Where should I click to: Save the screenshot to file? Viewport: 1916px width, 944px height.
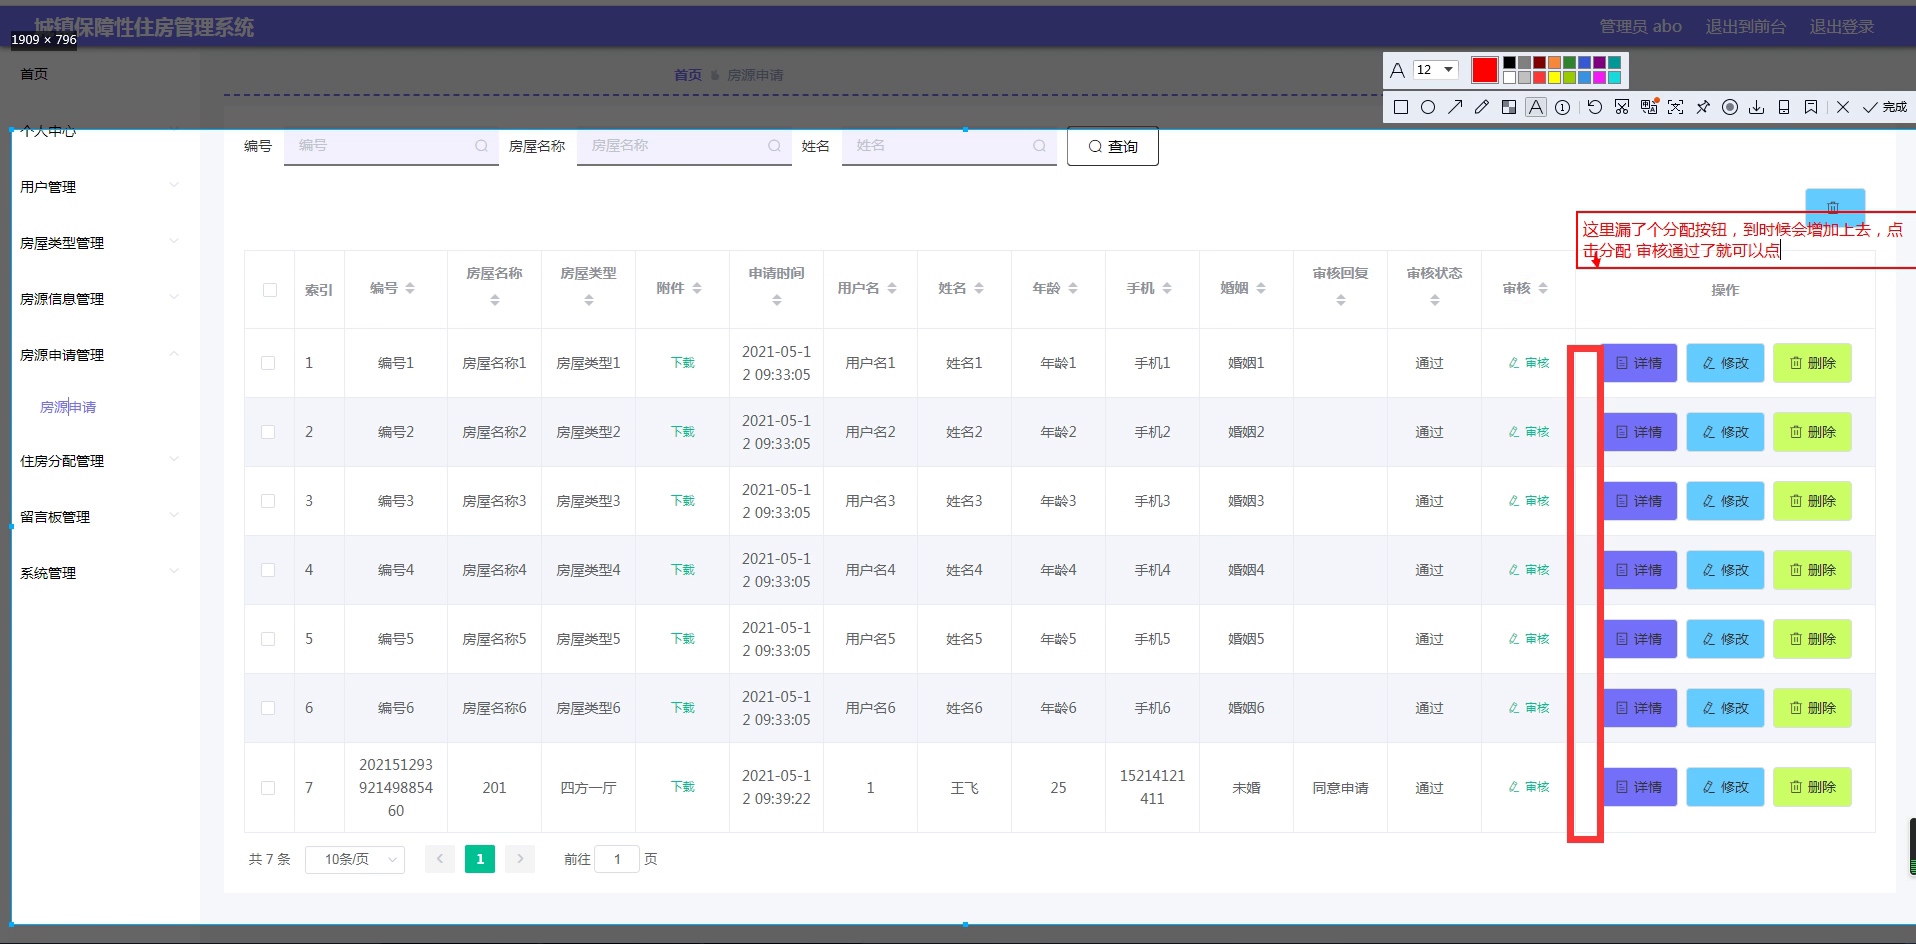1757,107
